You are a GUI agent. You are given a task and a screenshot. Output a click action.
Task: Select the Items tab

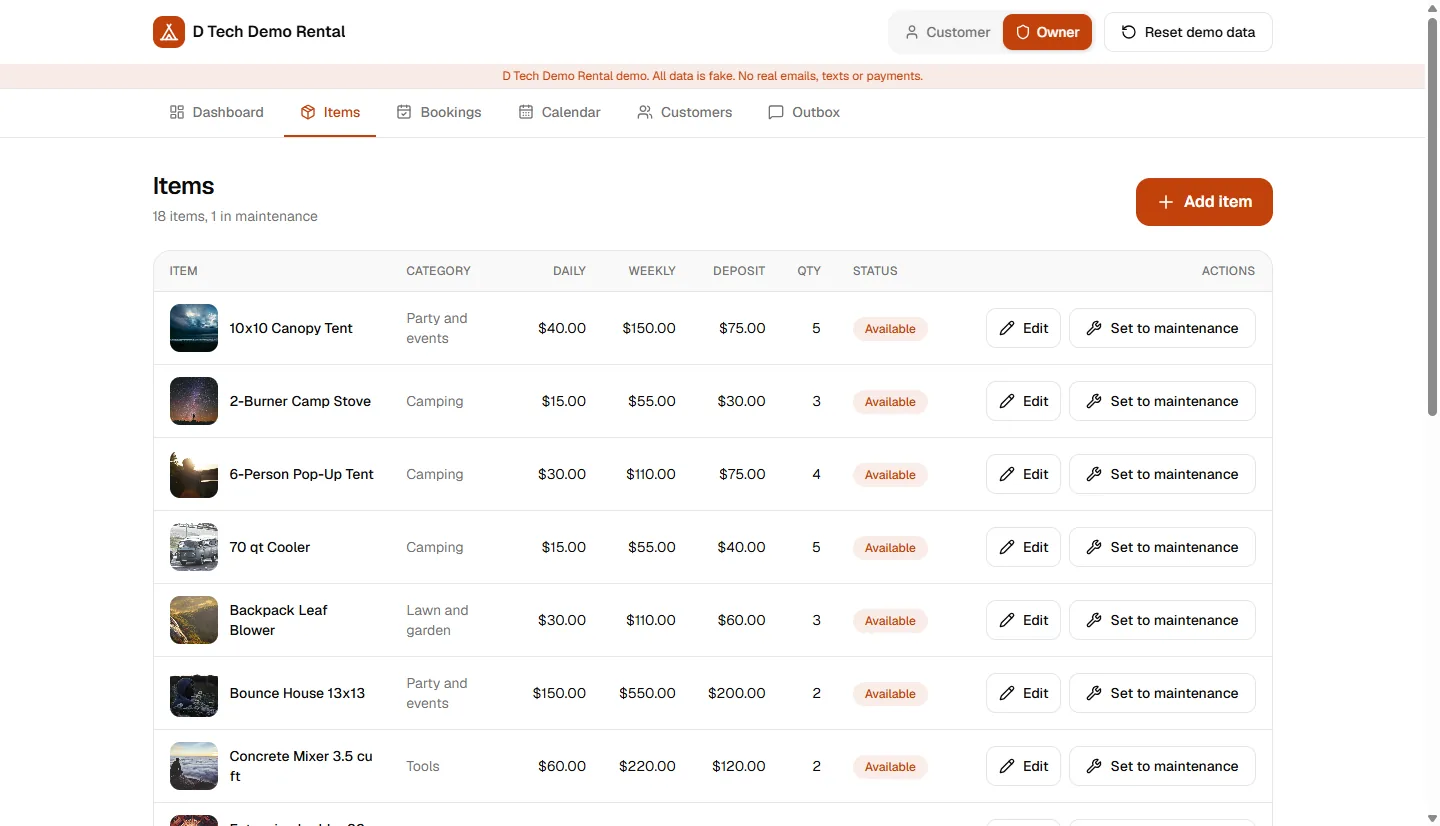(x=330, y=112)
